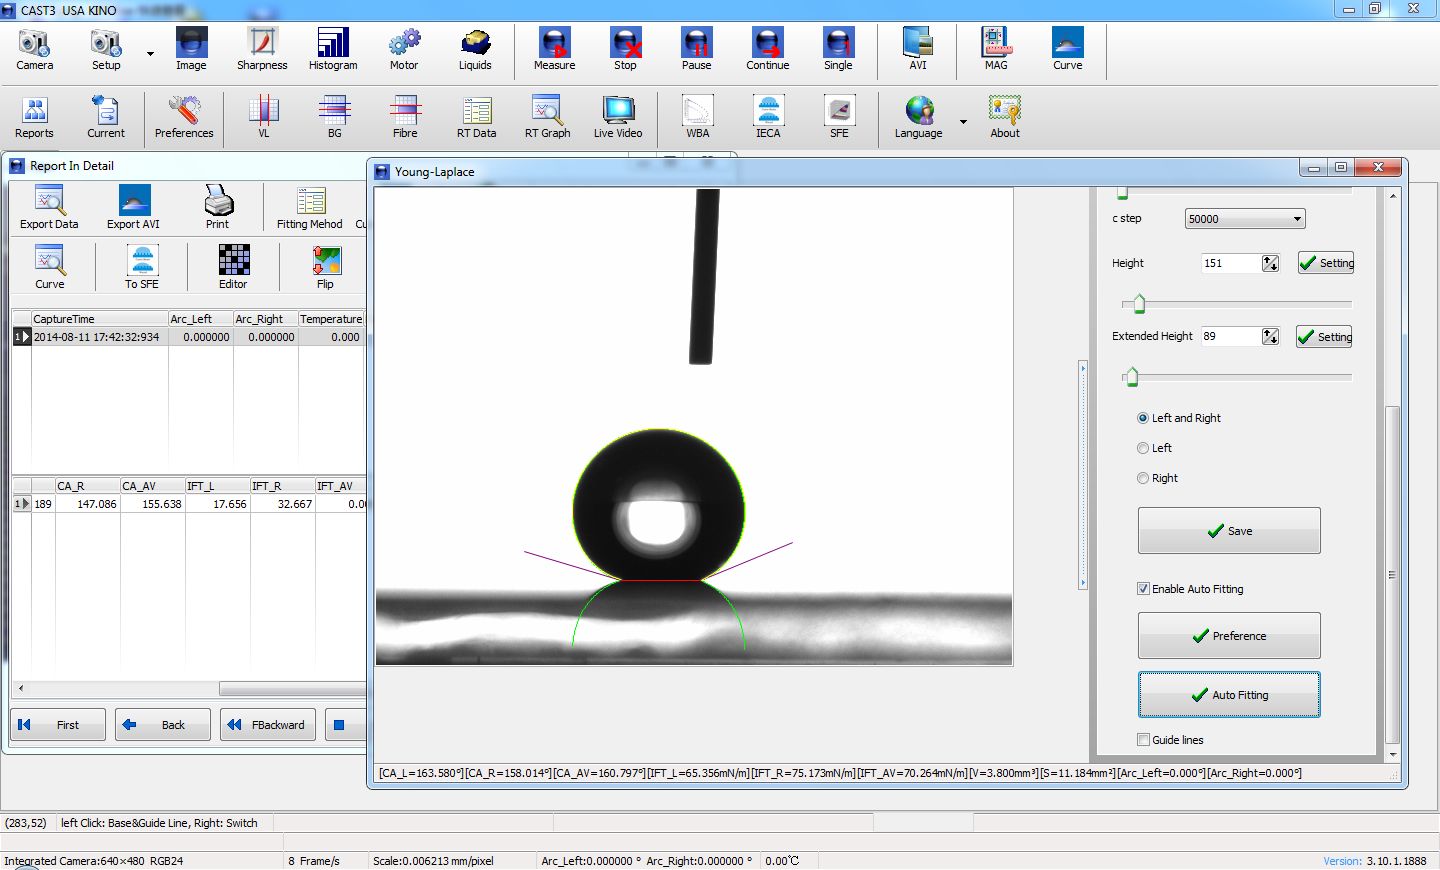This screenshot has width=1440, height=870.
Task: Open the Motor control panel
Action: click(x=404, y=48)
